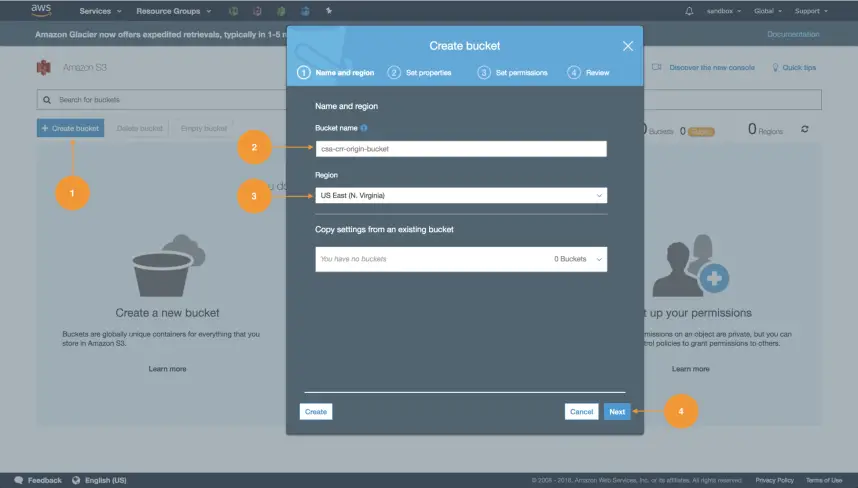Open the sandbox account menu
The height and width of the screenshot is (488, 858).
point(723,11)
